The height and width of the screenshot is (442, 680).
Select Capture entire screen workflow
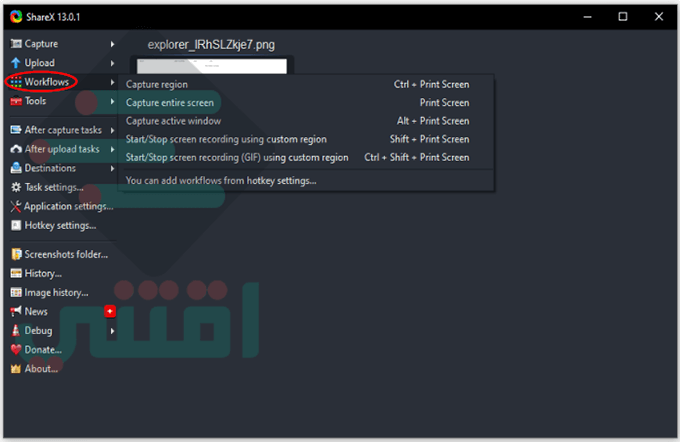point(306,102)
